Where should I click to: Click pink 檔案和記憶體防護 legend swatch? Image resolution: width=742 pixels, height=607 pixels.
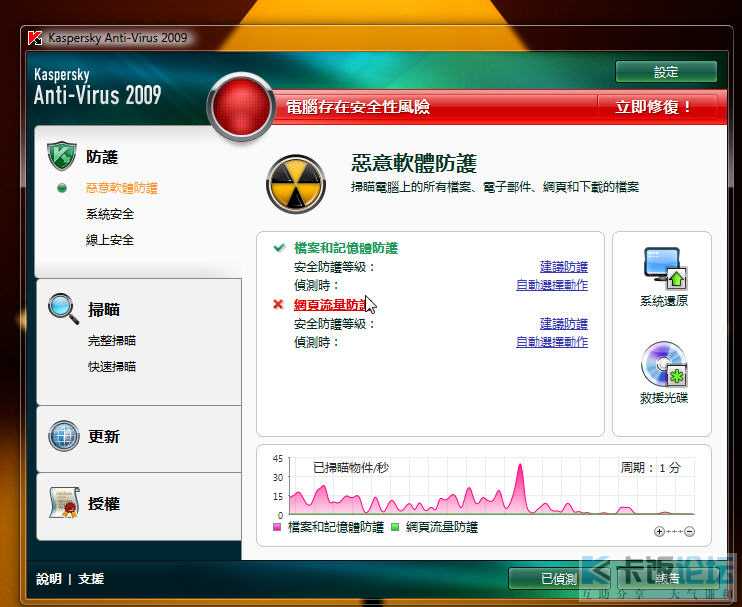coord(277,527)
